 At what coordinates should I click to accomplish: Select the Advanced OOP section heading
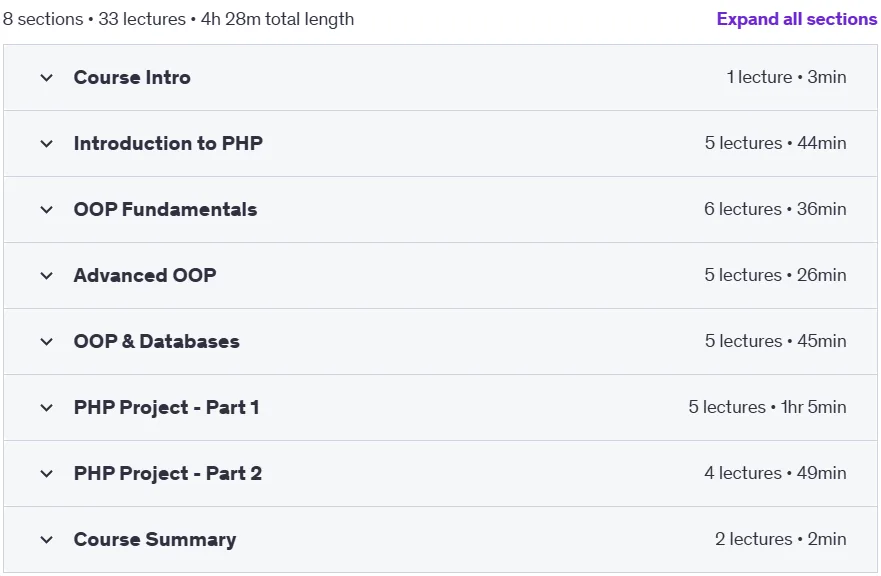145,275
